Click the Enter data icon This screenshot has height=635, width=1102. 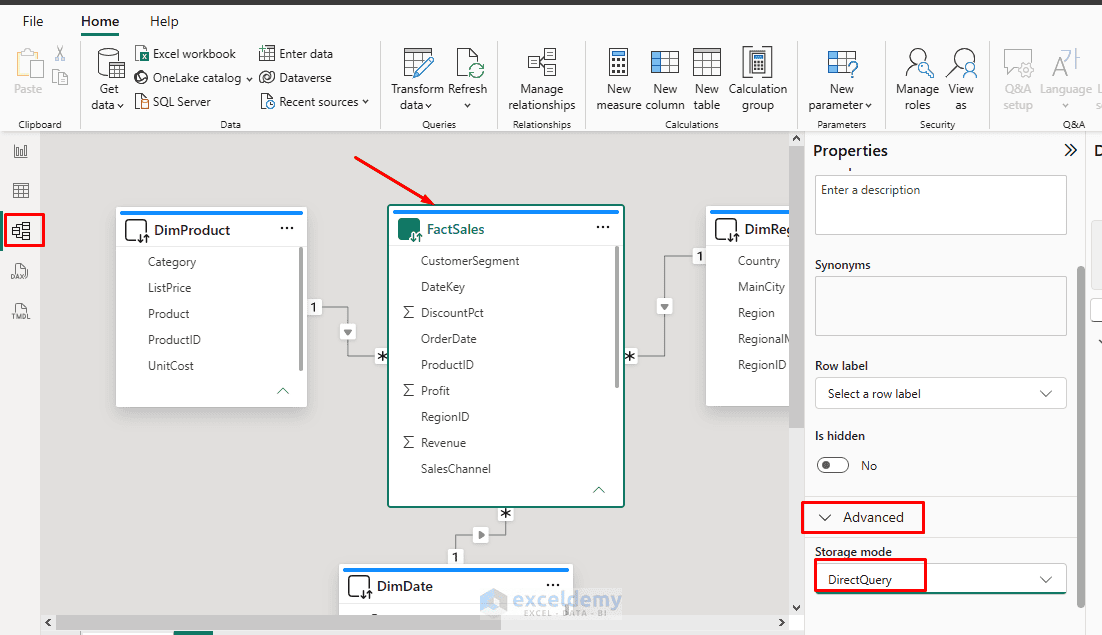point(266,53)
